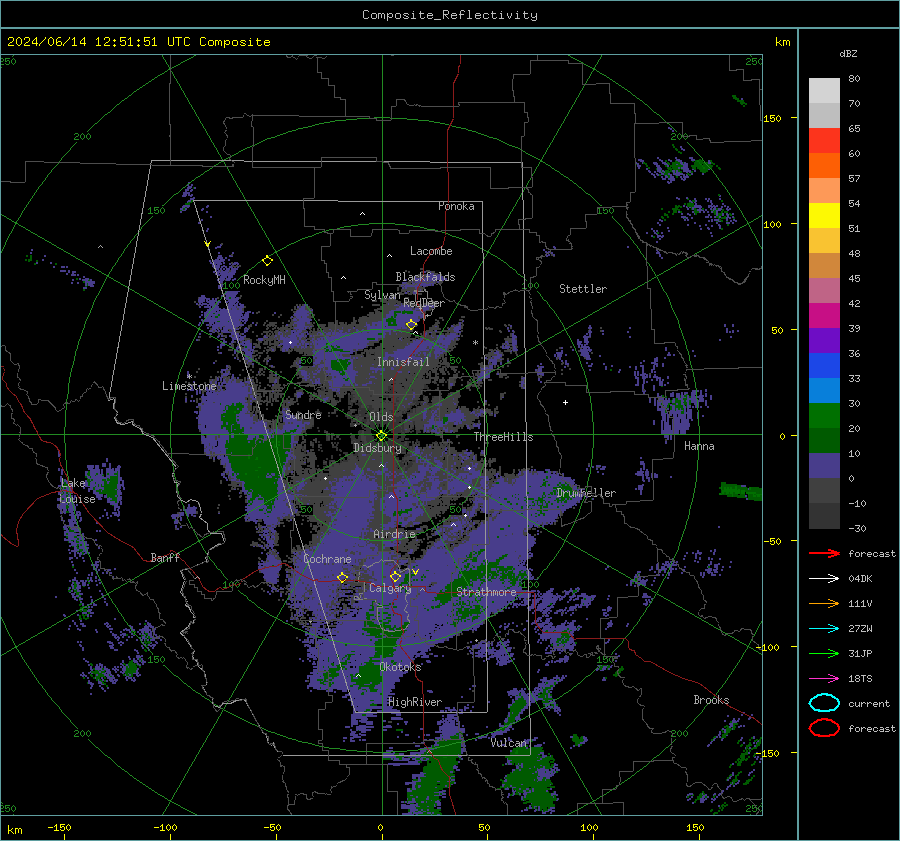
Task: Click the -100 tick on bottom axis
Action: coord(165,827)
